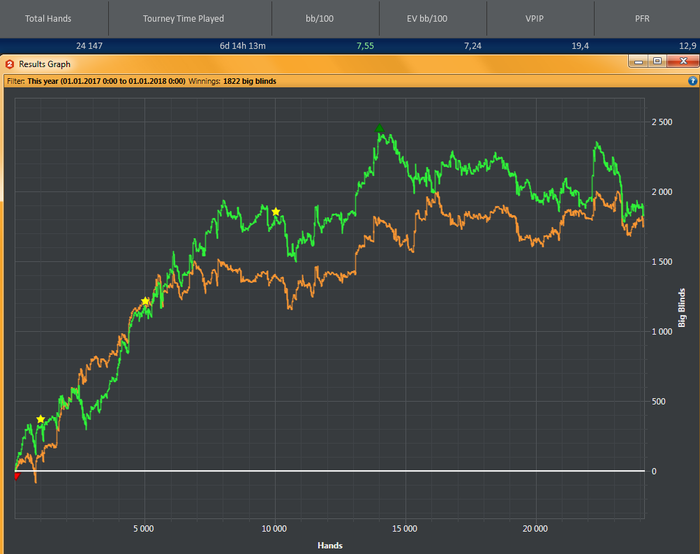Screen dimensions: 700x554
Task: Click the 'Hands' horizontal axis label
Action: pyautogui.click(x=330, y=546)
